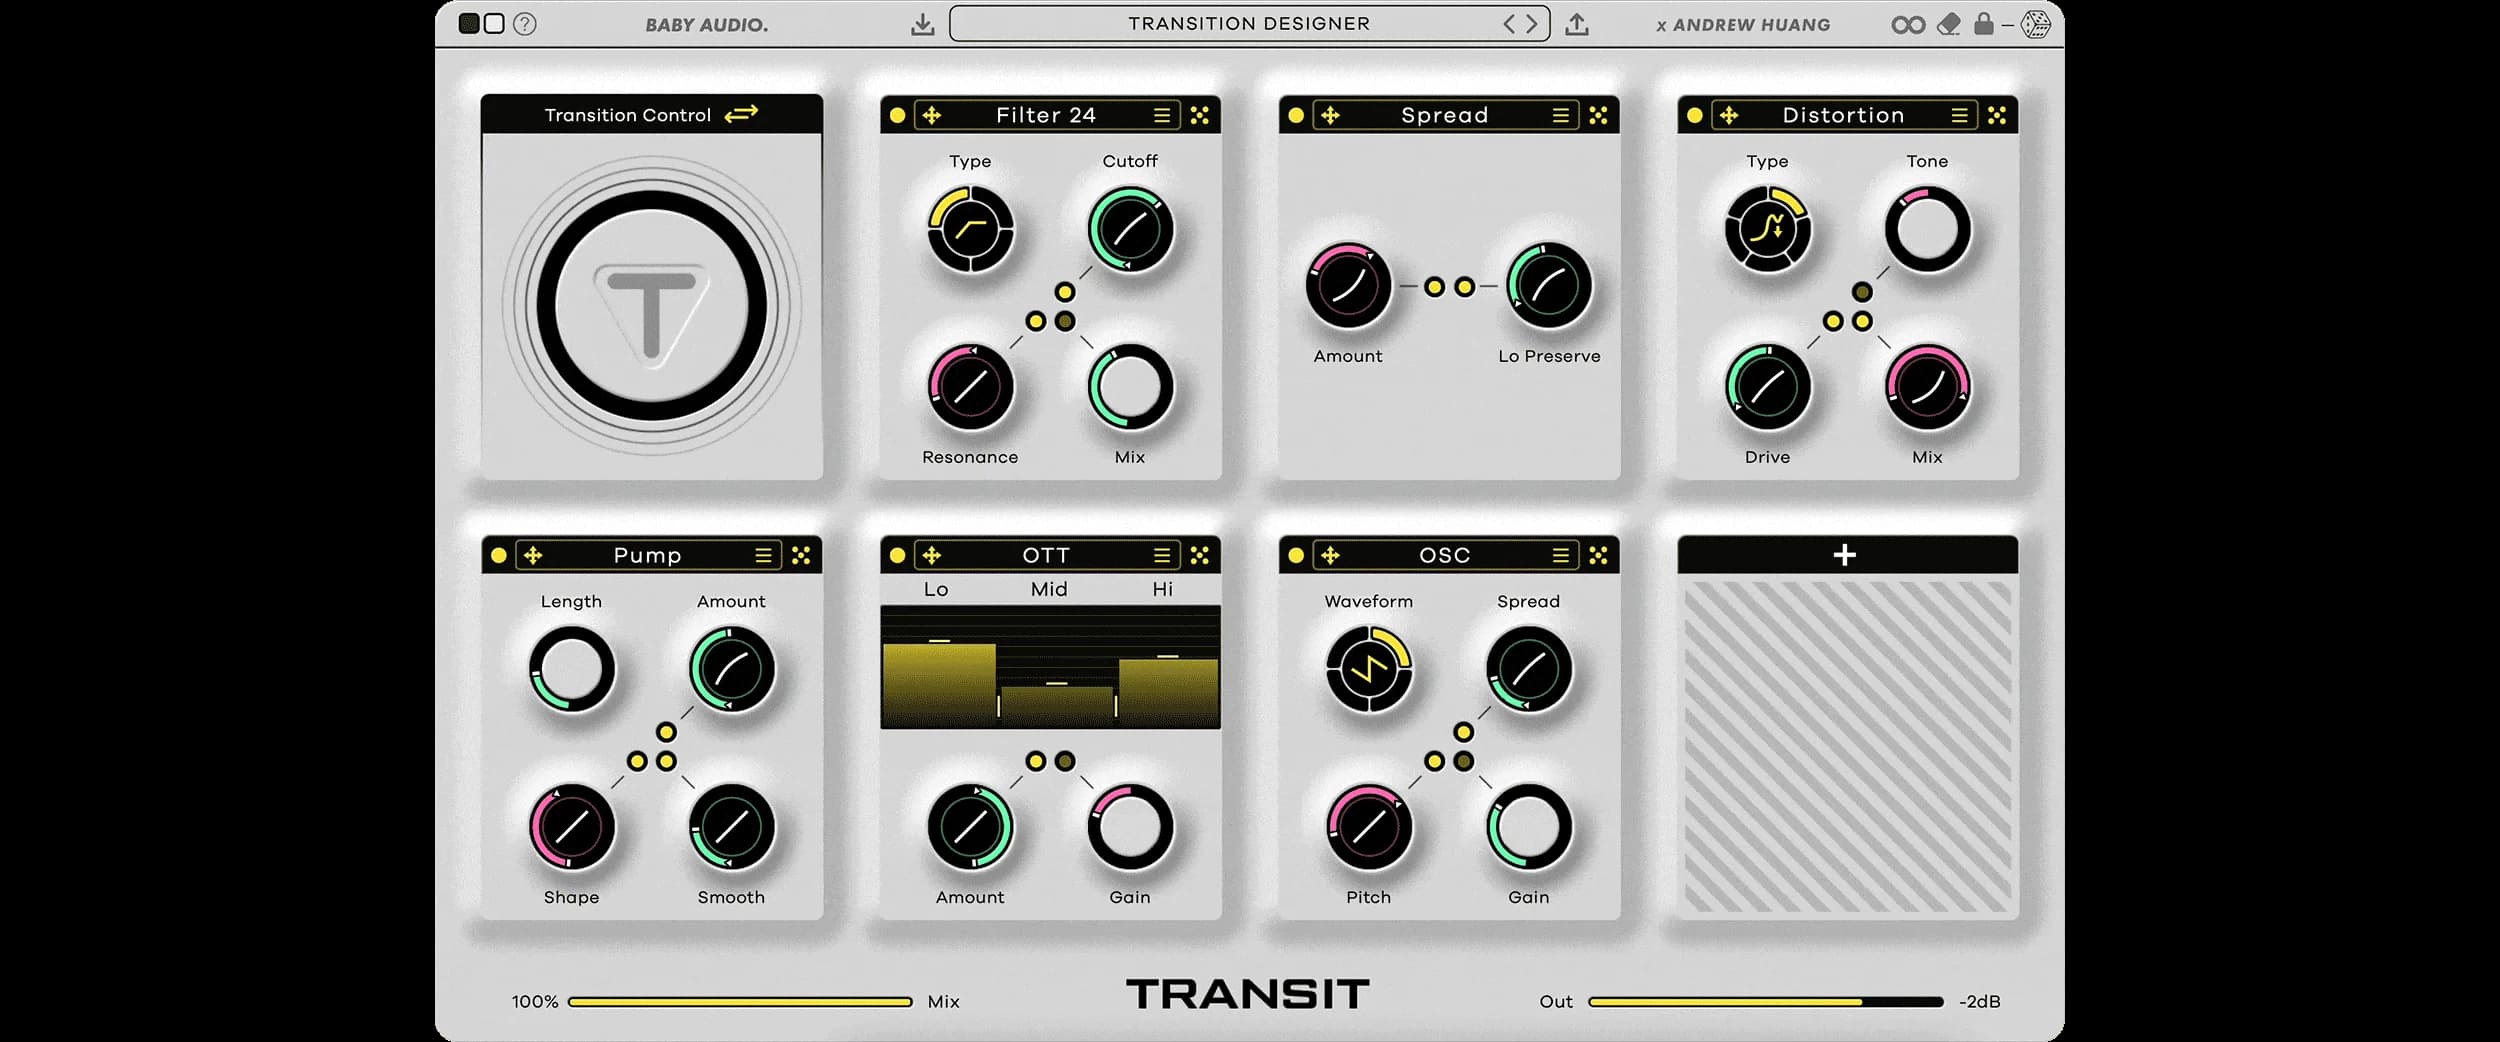Click the share/export preset icon beside the arrows

(x=1578, y=23)
